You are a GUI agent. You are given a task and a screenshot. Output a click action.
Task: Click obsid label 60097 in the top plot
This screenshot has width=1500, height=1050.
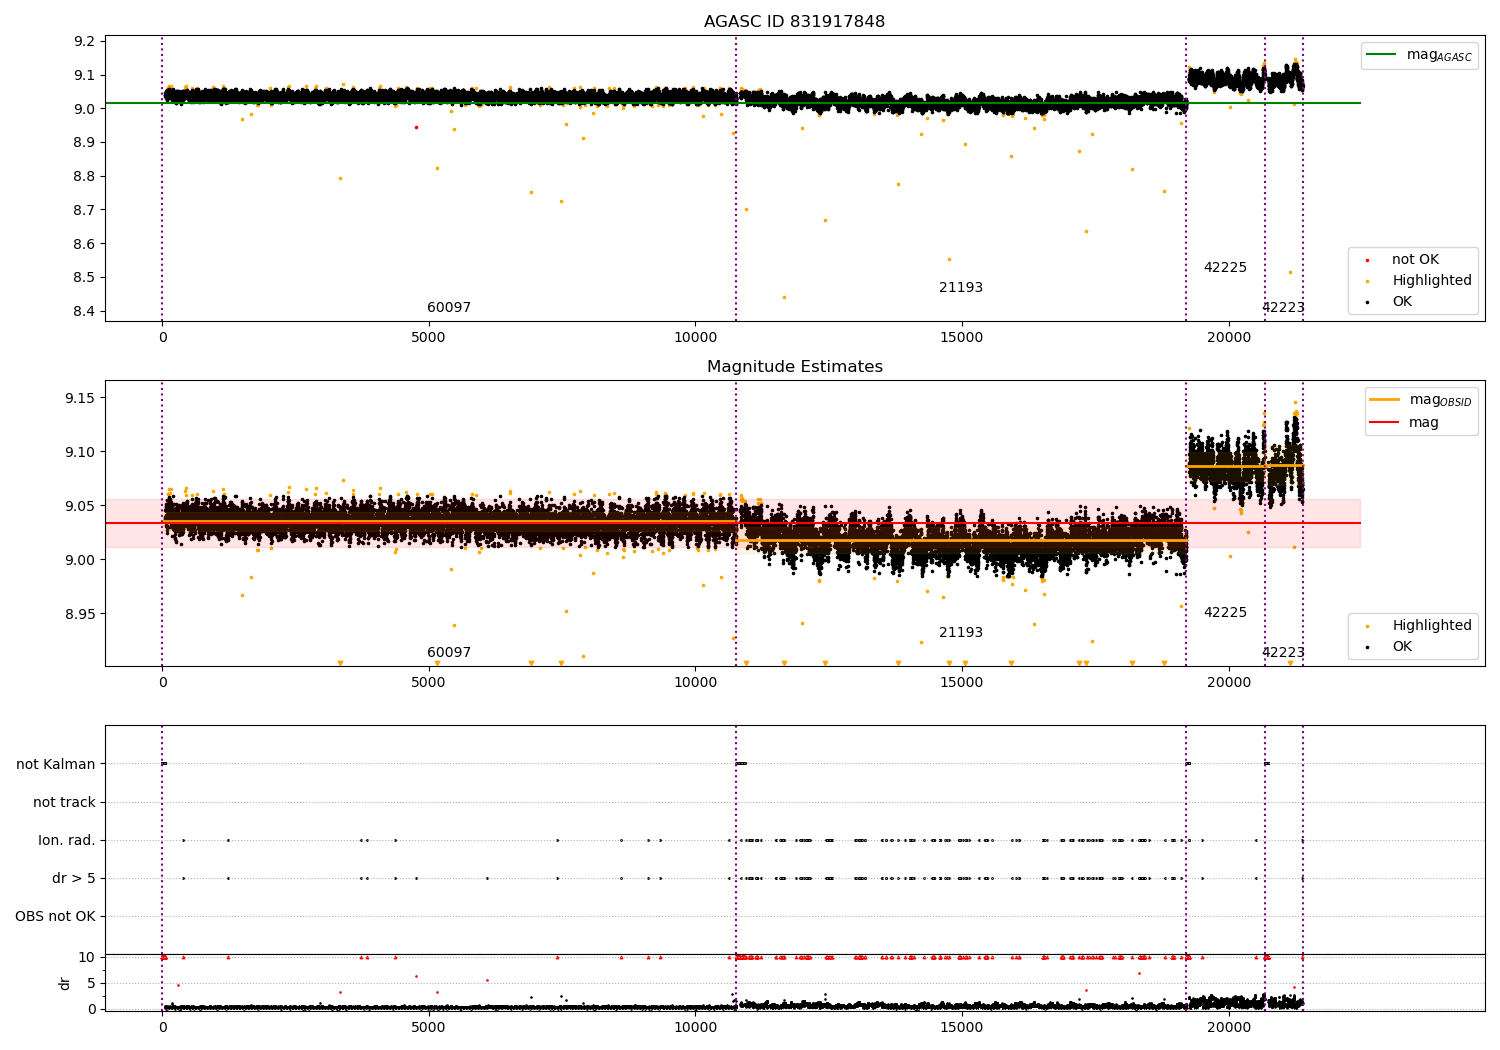[x=449, y=308]
